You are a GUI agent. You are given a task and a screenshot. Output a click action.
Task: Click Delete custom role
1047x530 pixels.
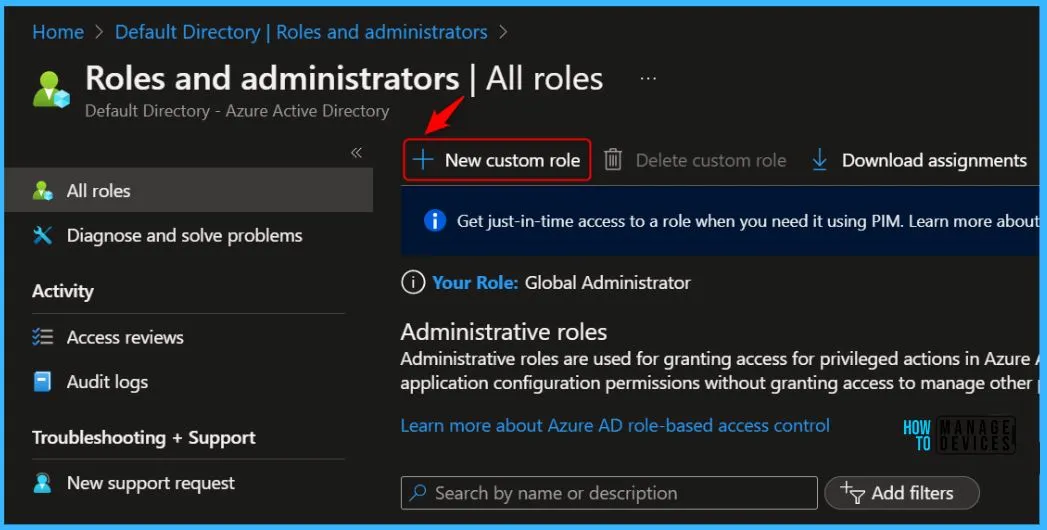(x=710, y=160)
